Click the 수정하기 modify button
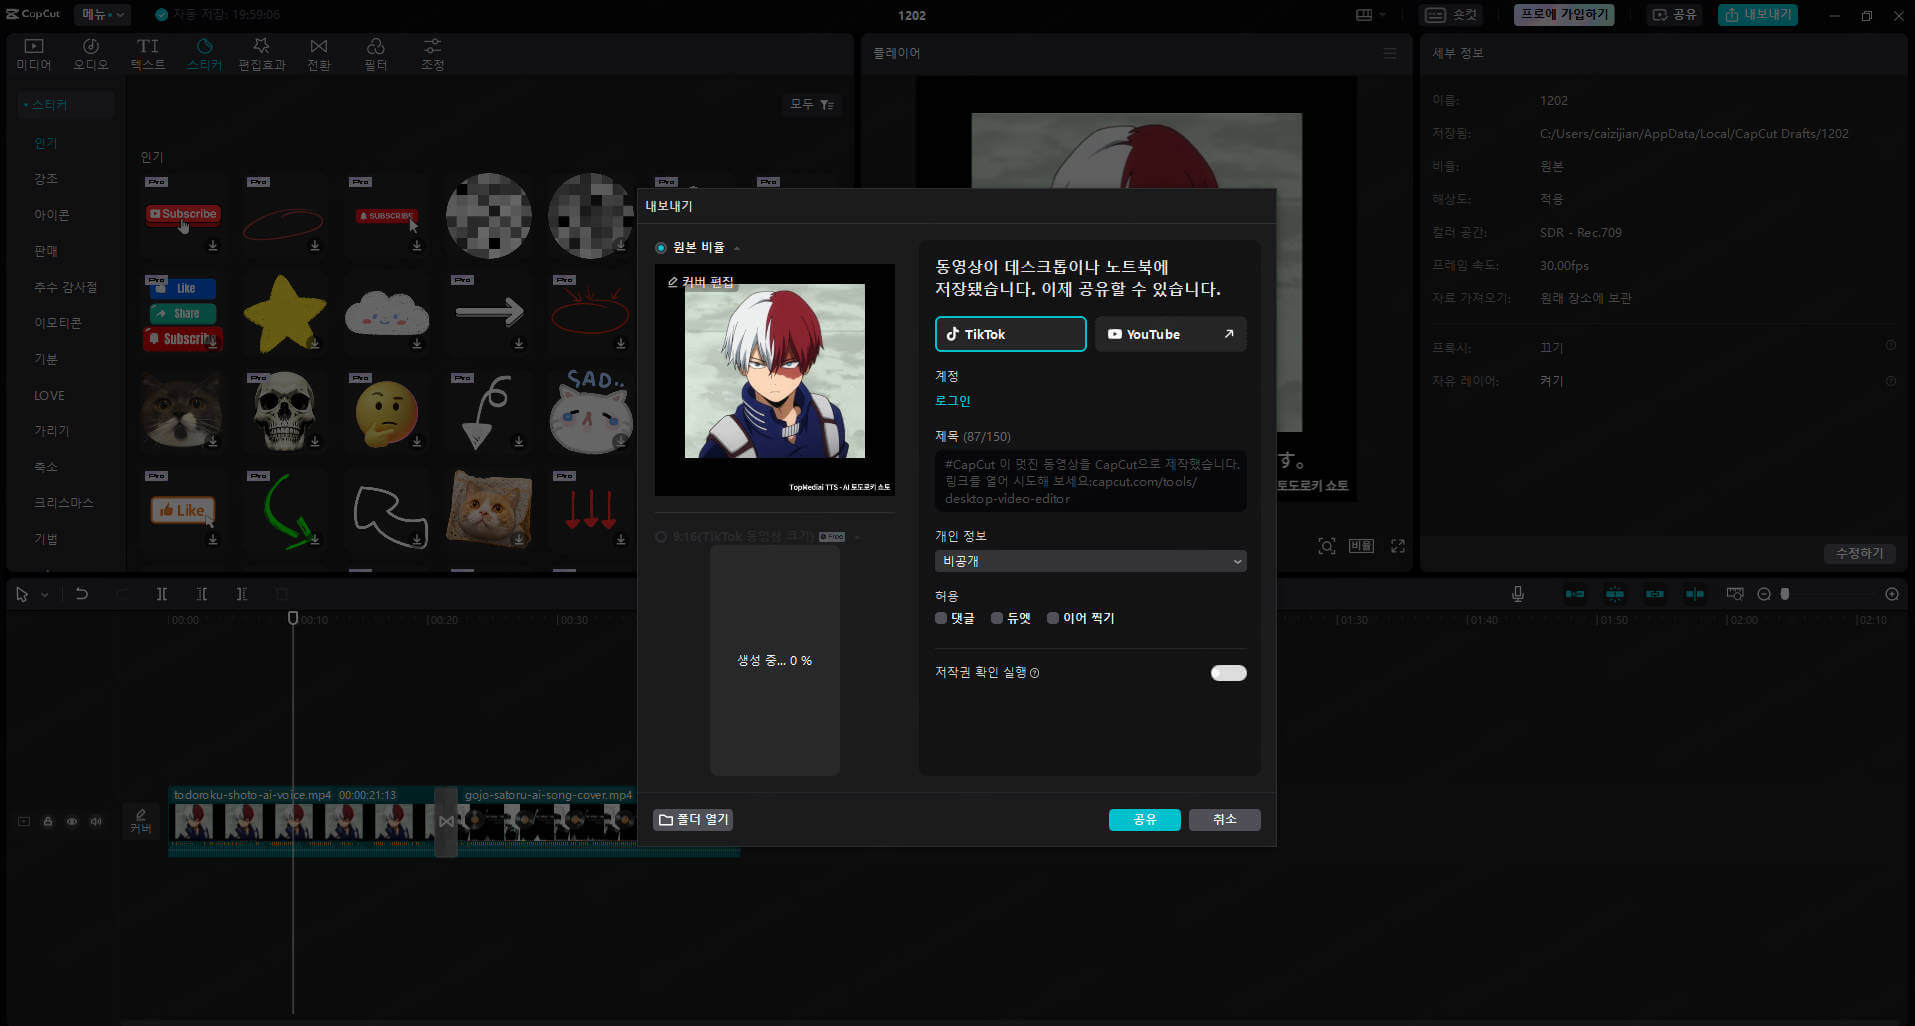The height and width of the screenshot is (1026, 1915). click(x=1859, y=553)
